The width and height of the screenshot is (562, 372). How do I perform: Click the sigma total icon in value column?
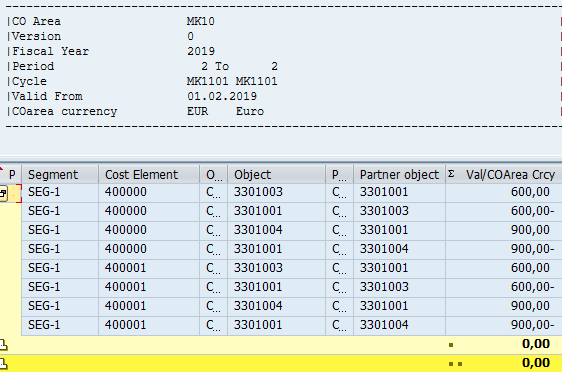coord(451,175)
